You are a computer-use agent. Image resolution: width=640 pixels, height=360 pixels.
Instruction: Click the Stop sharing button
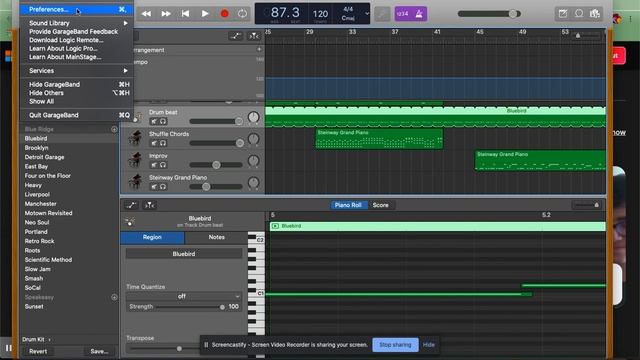tap(395, 344)
